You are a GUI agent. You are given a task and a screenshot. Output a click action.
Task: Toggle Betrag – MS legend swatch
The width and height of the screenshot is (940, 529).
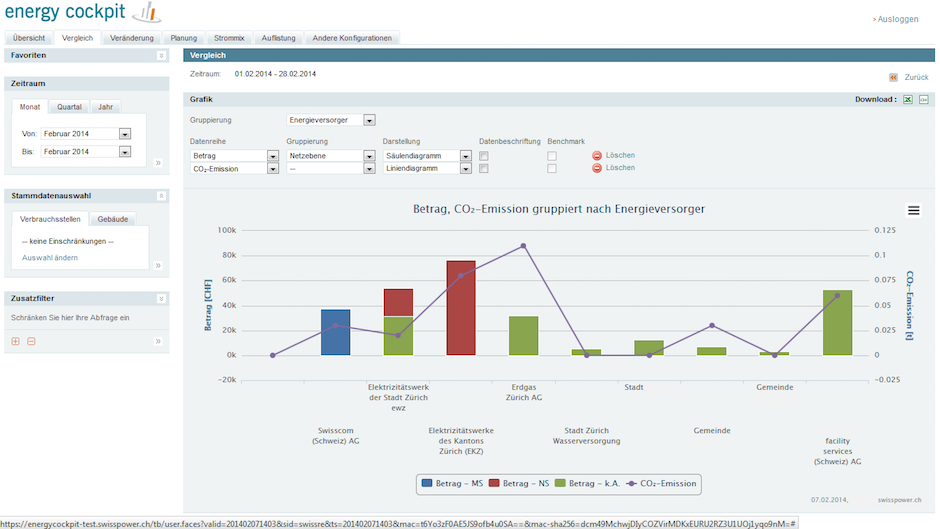coord(427,483)
